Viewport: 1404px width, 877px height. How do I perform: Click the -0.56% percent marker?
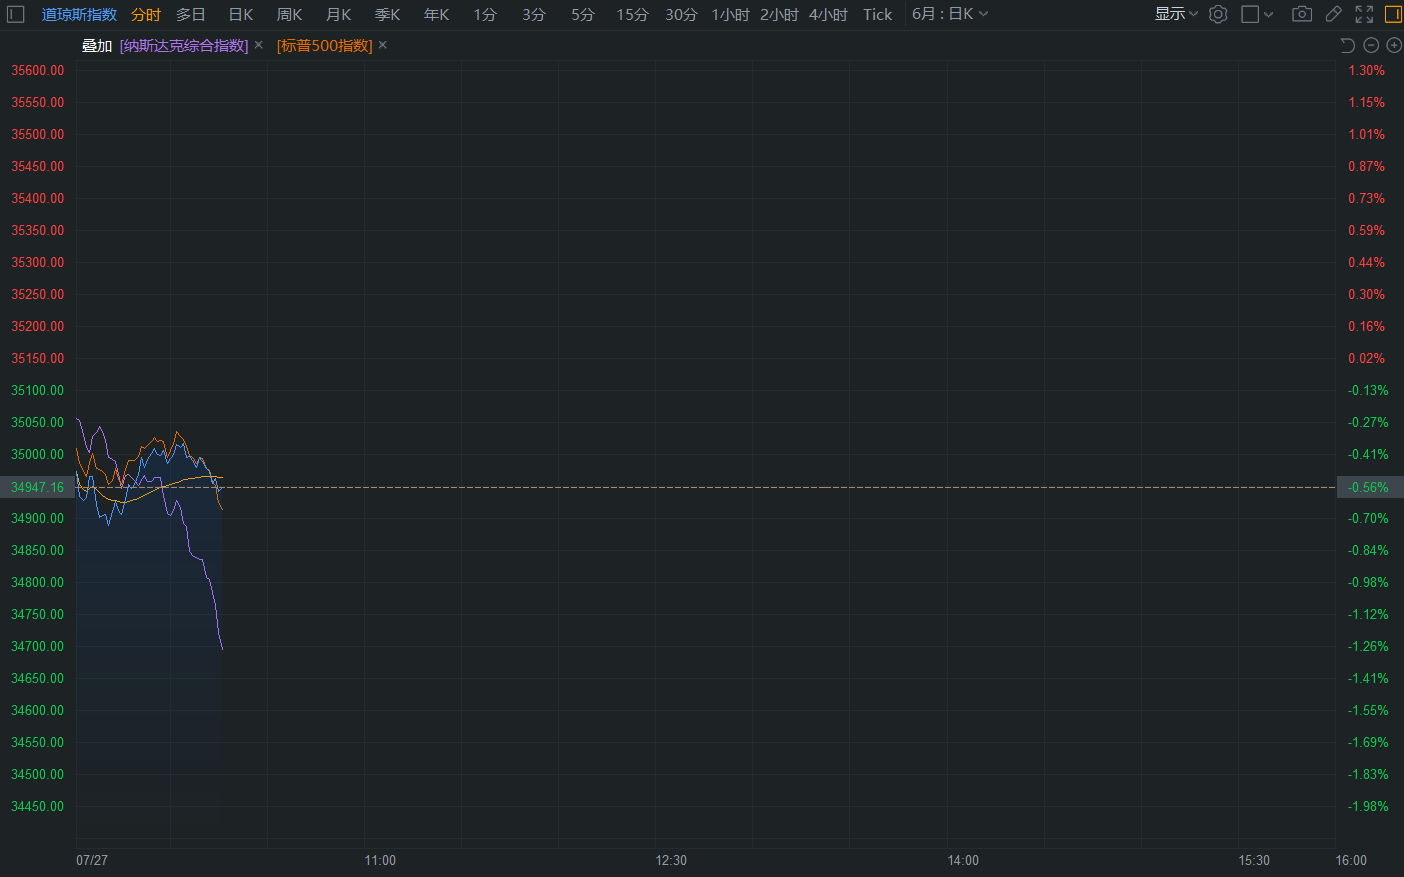click(x=1369, y=487)
